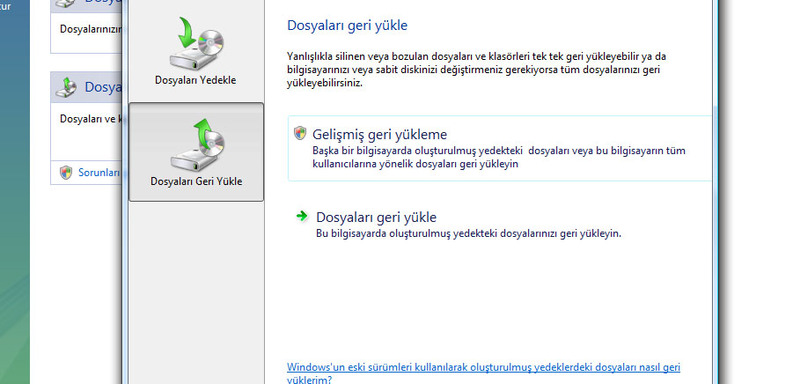Open the Dosyaları Yedekle backup icon
This screenshot has width=800, height=384.
coord(196,44)
